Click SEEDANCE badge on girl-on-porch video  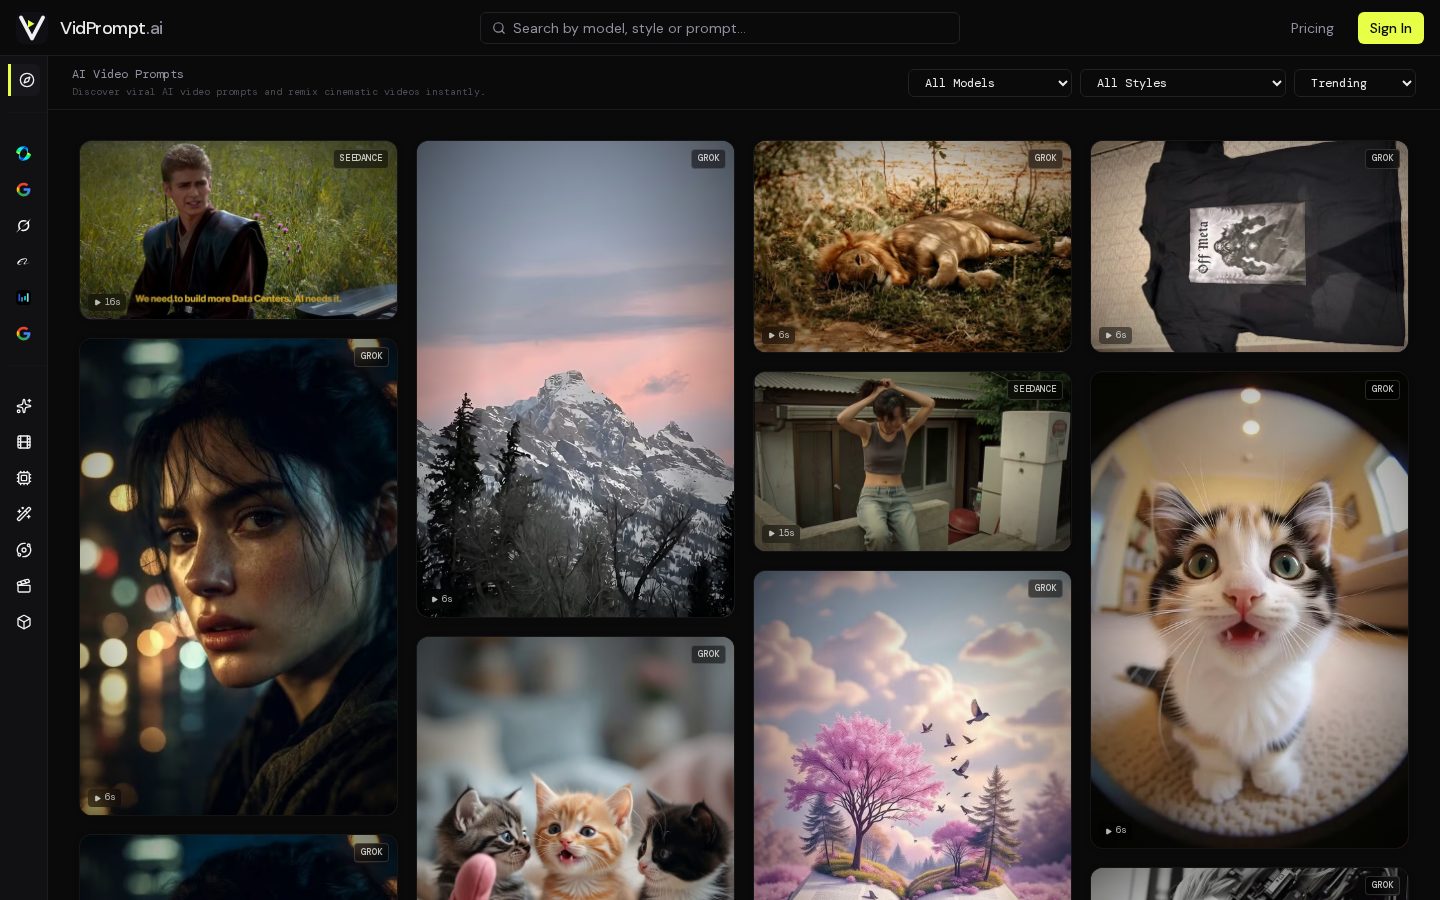(x=1035, y=389)
